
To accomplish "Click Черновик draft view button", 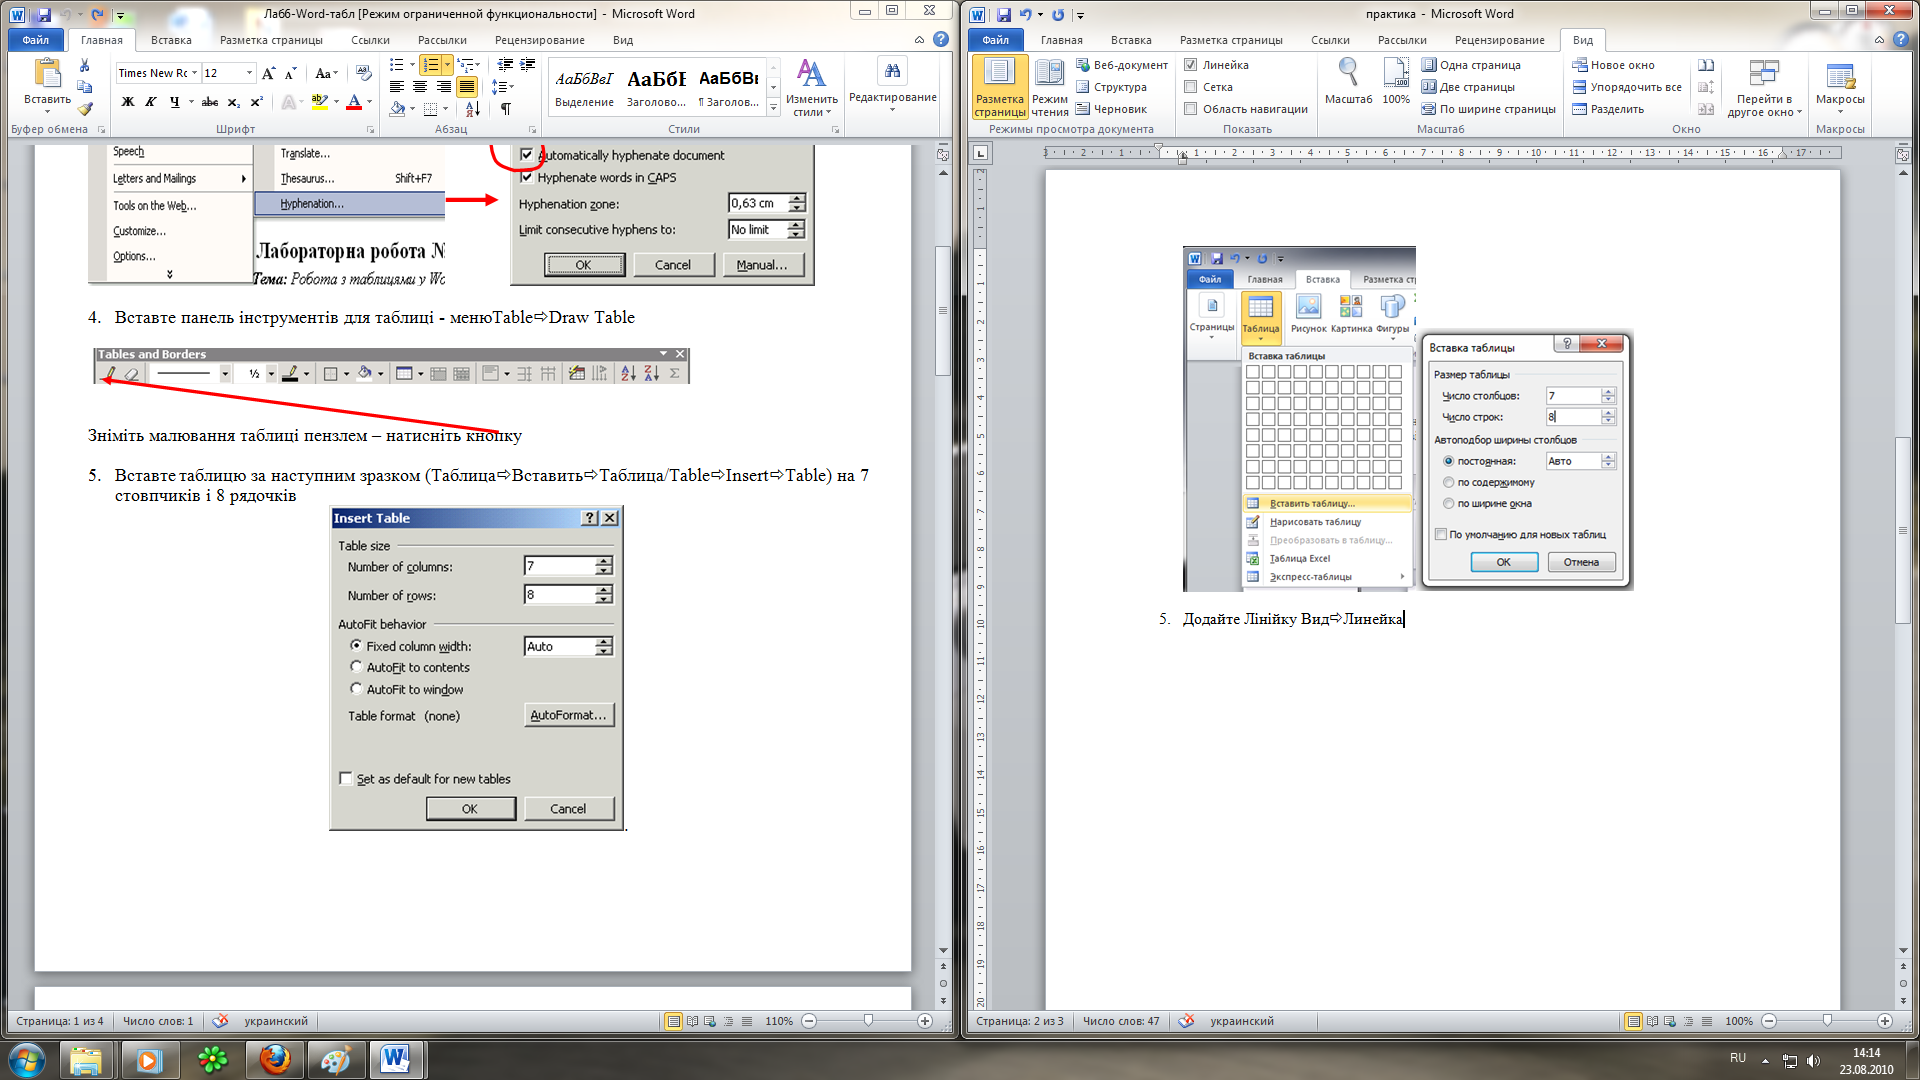I will (x=1112, y=109).
